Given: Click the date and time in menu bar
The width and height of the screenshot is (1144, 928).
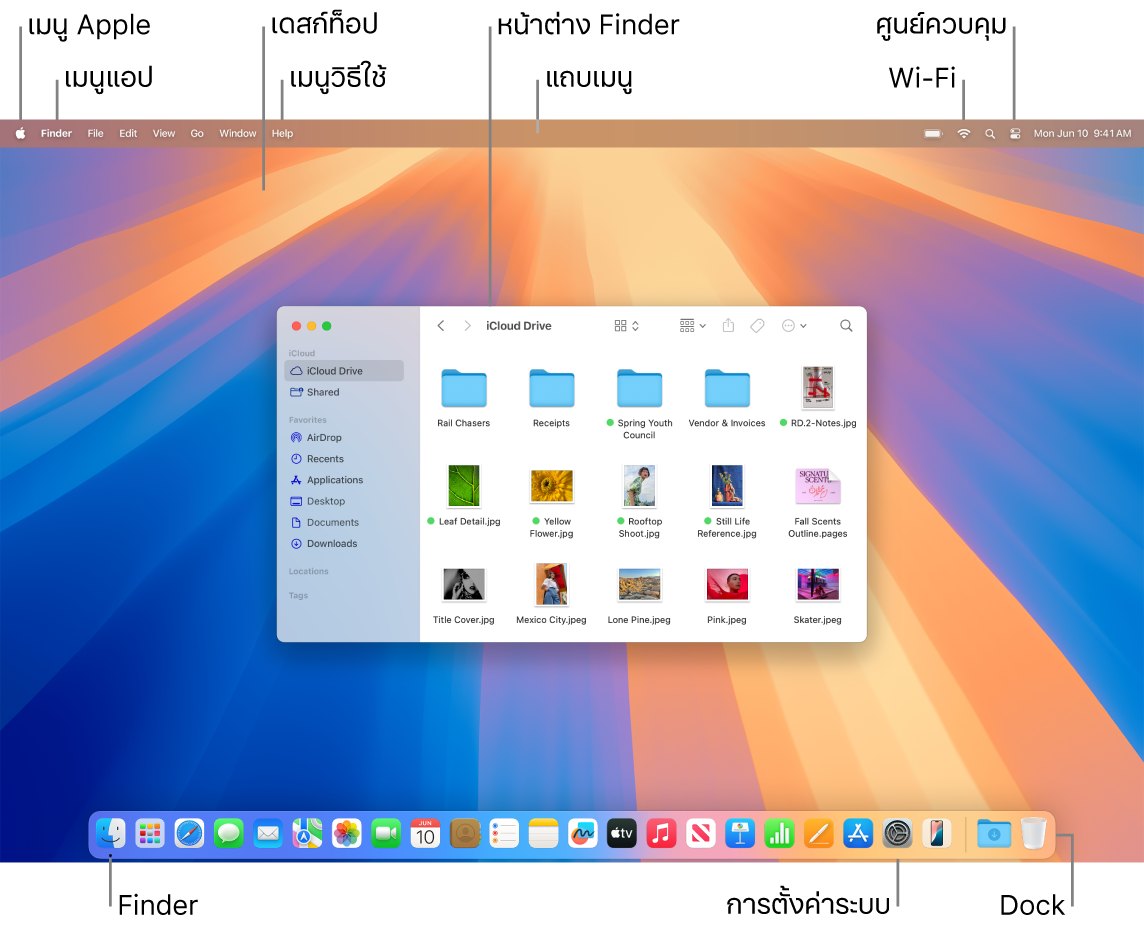Looking at the screenshot, I should click(x=1082, y=134).
